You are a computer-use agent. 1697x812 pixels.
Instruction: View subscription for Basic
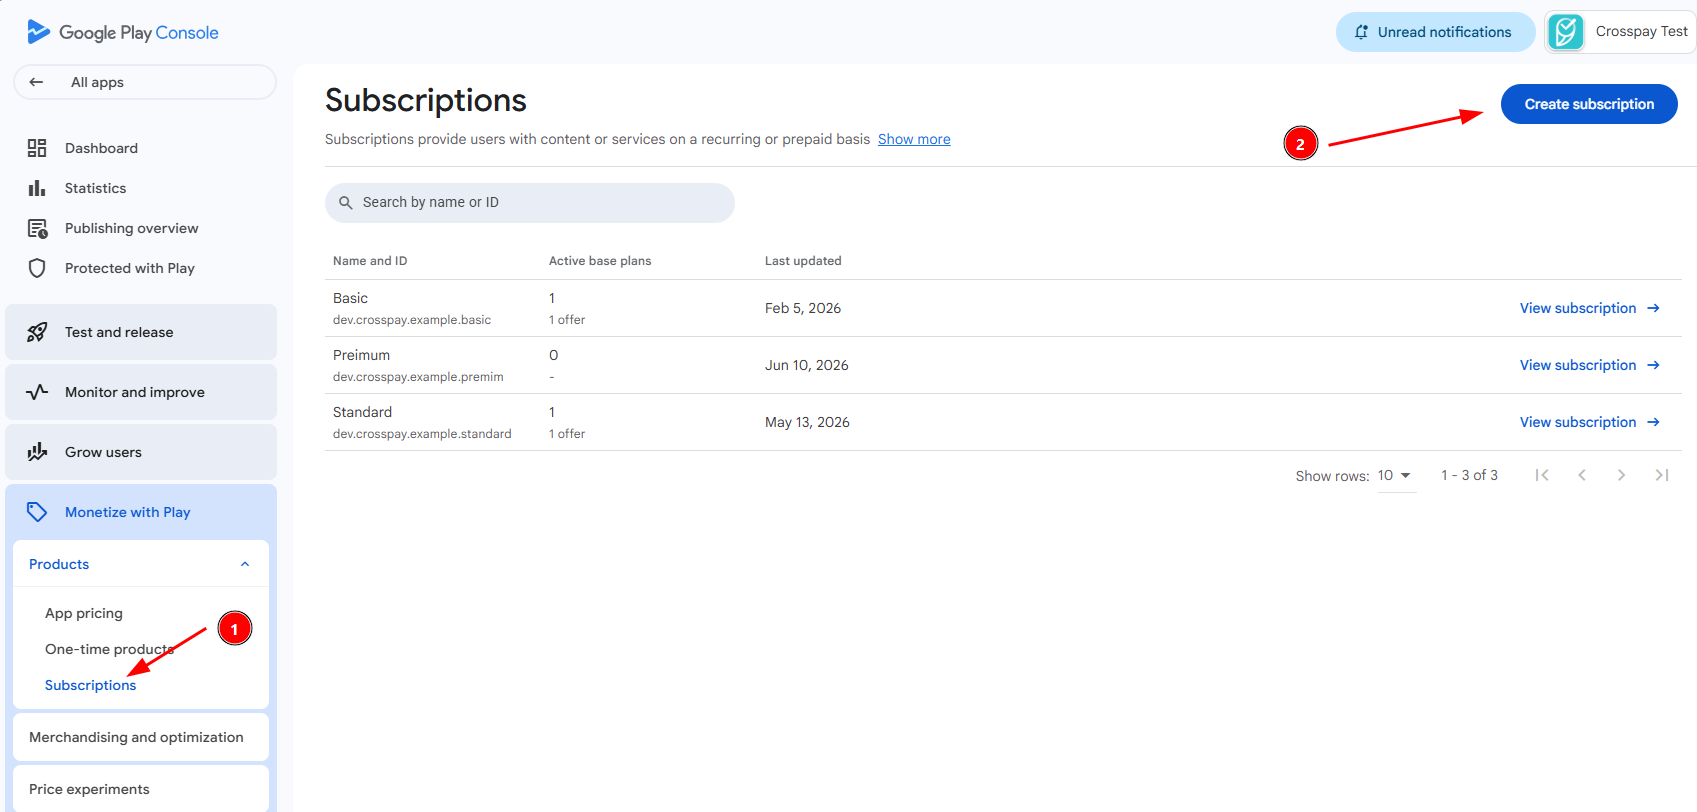[1590, 308]
